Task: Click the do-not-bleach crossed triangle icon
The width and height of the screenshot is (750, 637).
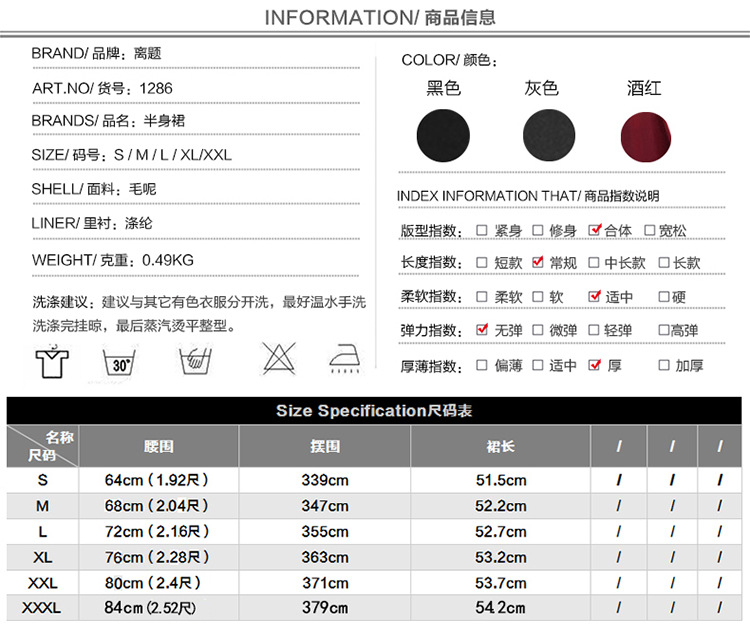Action: click(279, 358)
